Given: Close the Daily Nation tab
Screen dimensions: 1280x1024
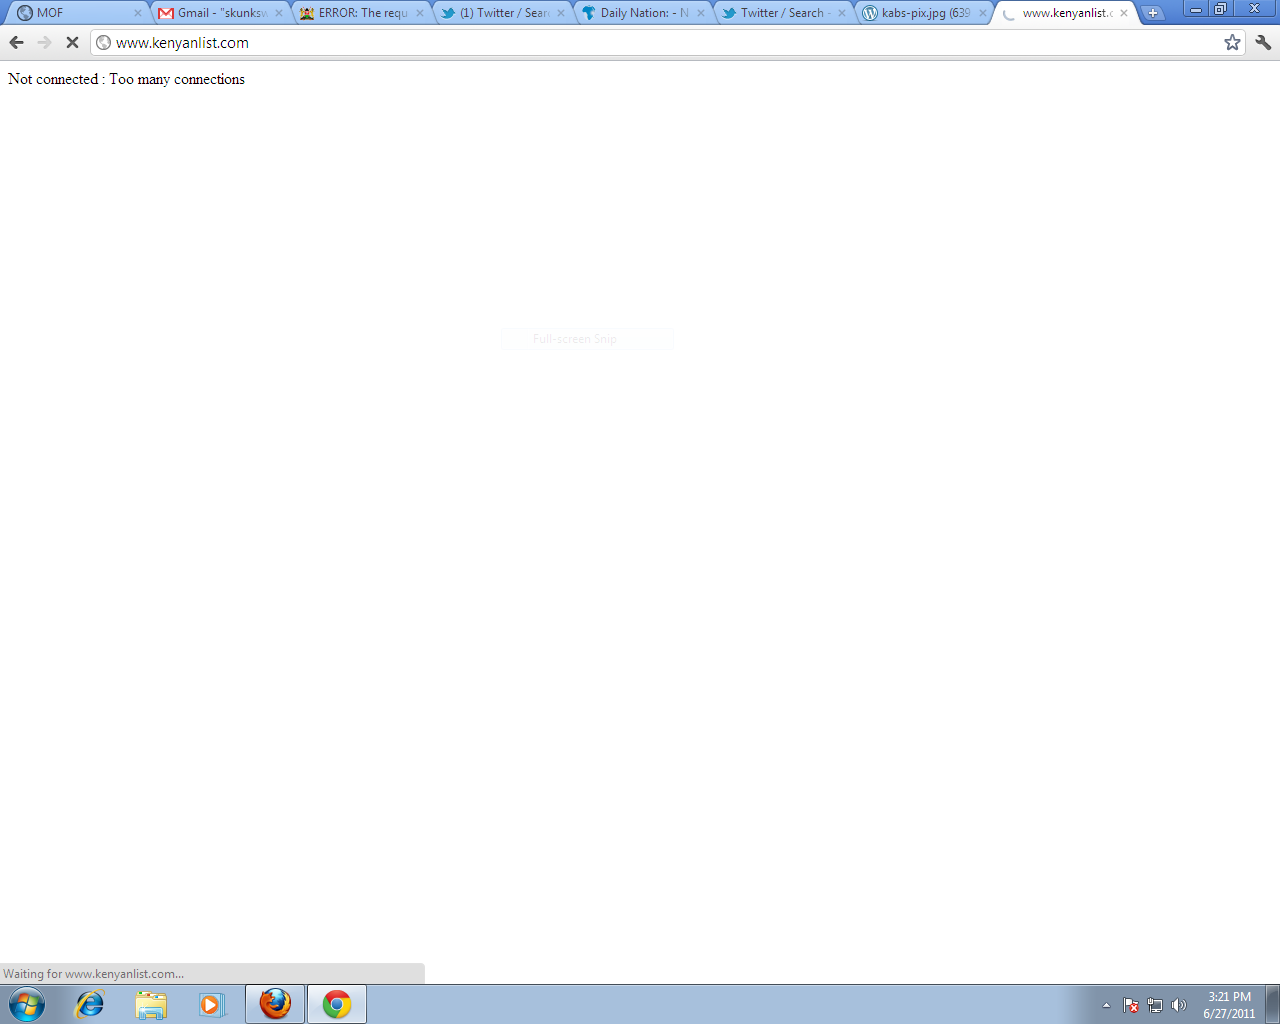Looking at the screenshot, I should coord(701,13).
